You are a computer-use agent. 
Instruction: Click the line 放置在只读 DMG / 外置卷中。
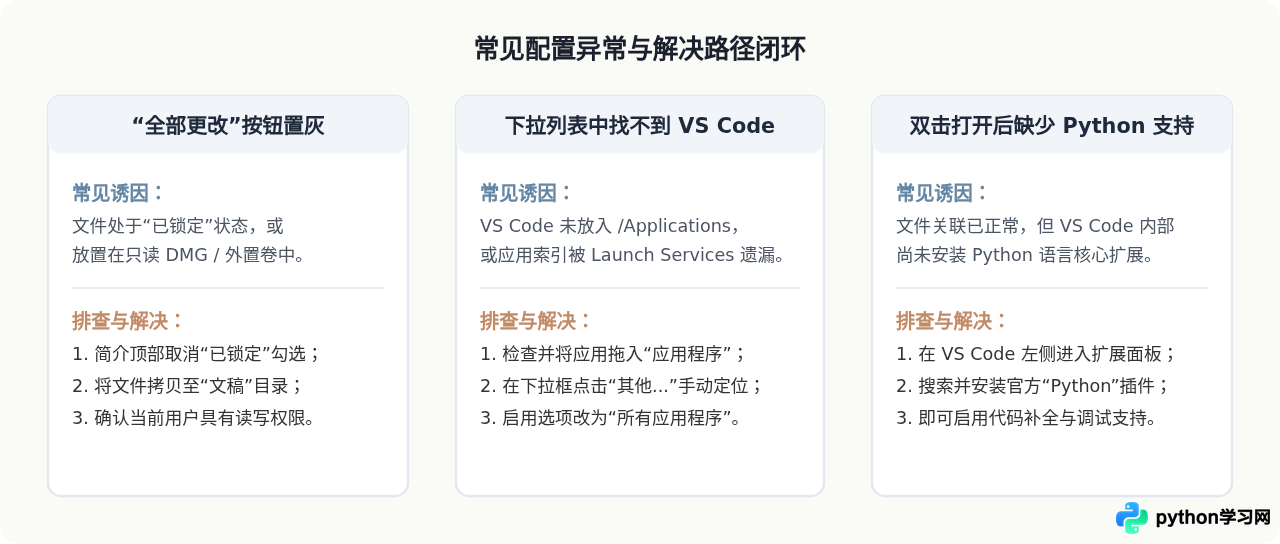189,255
